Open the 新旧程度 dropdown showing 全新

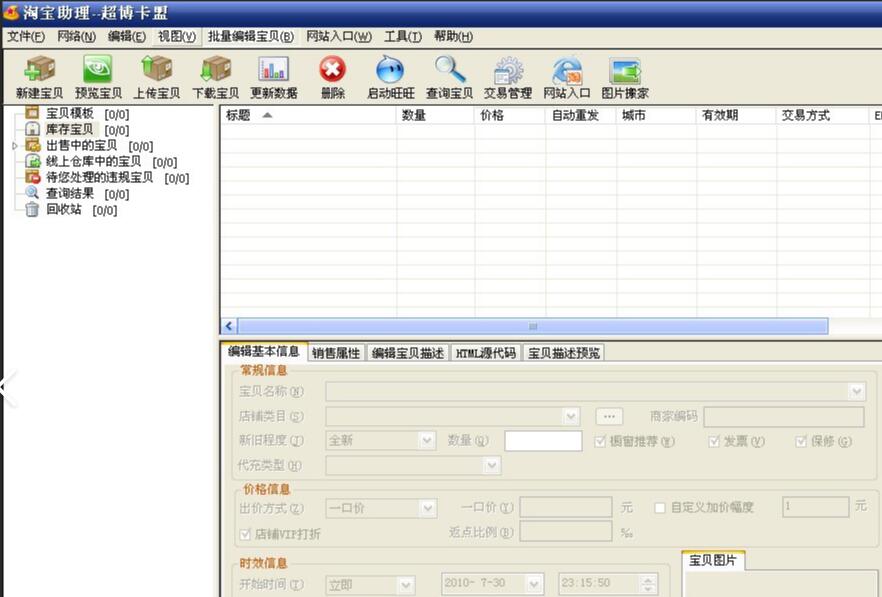428,440
